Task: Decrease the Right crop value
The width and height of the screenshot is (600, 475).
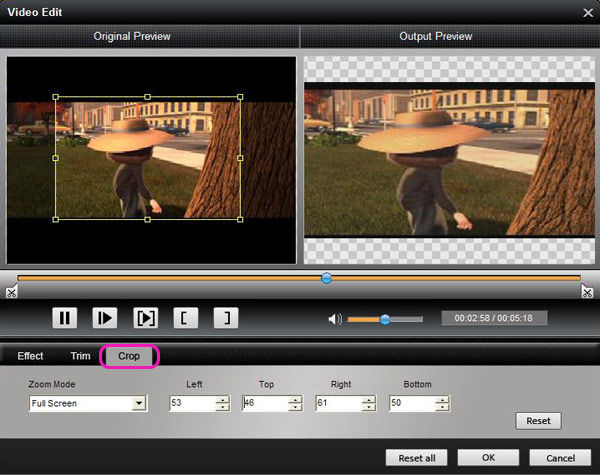Action: [x=369, y=407]
